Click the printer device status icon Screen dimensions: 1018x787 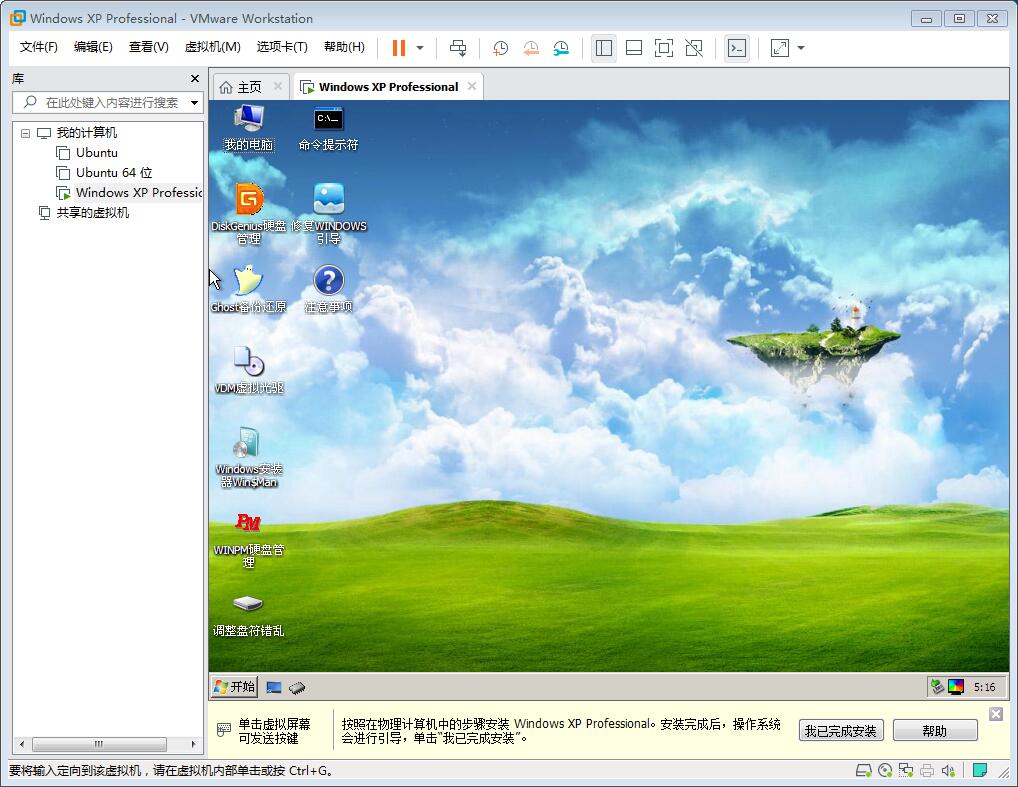click(927, 771)
